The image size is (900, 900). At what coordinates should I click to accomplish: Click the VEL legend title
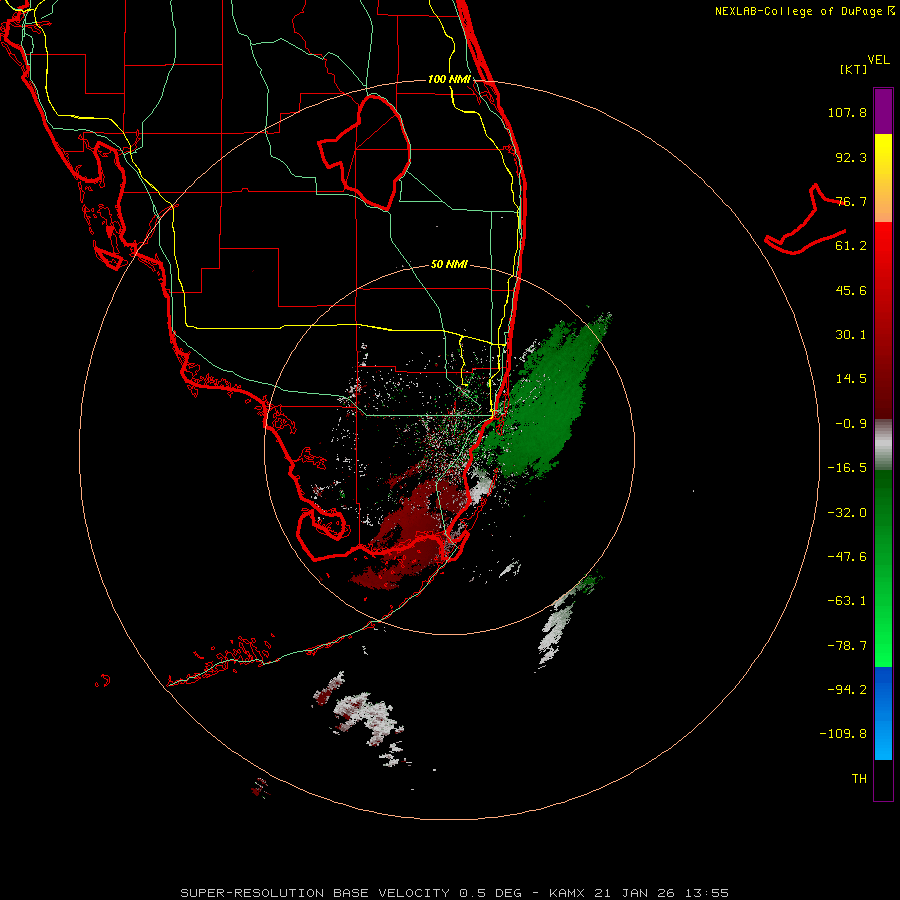(878, 60)
